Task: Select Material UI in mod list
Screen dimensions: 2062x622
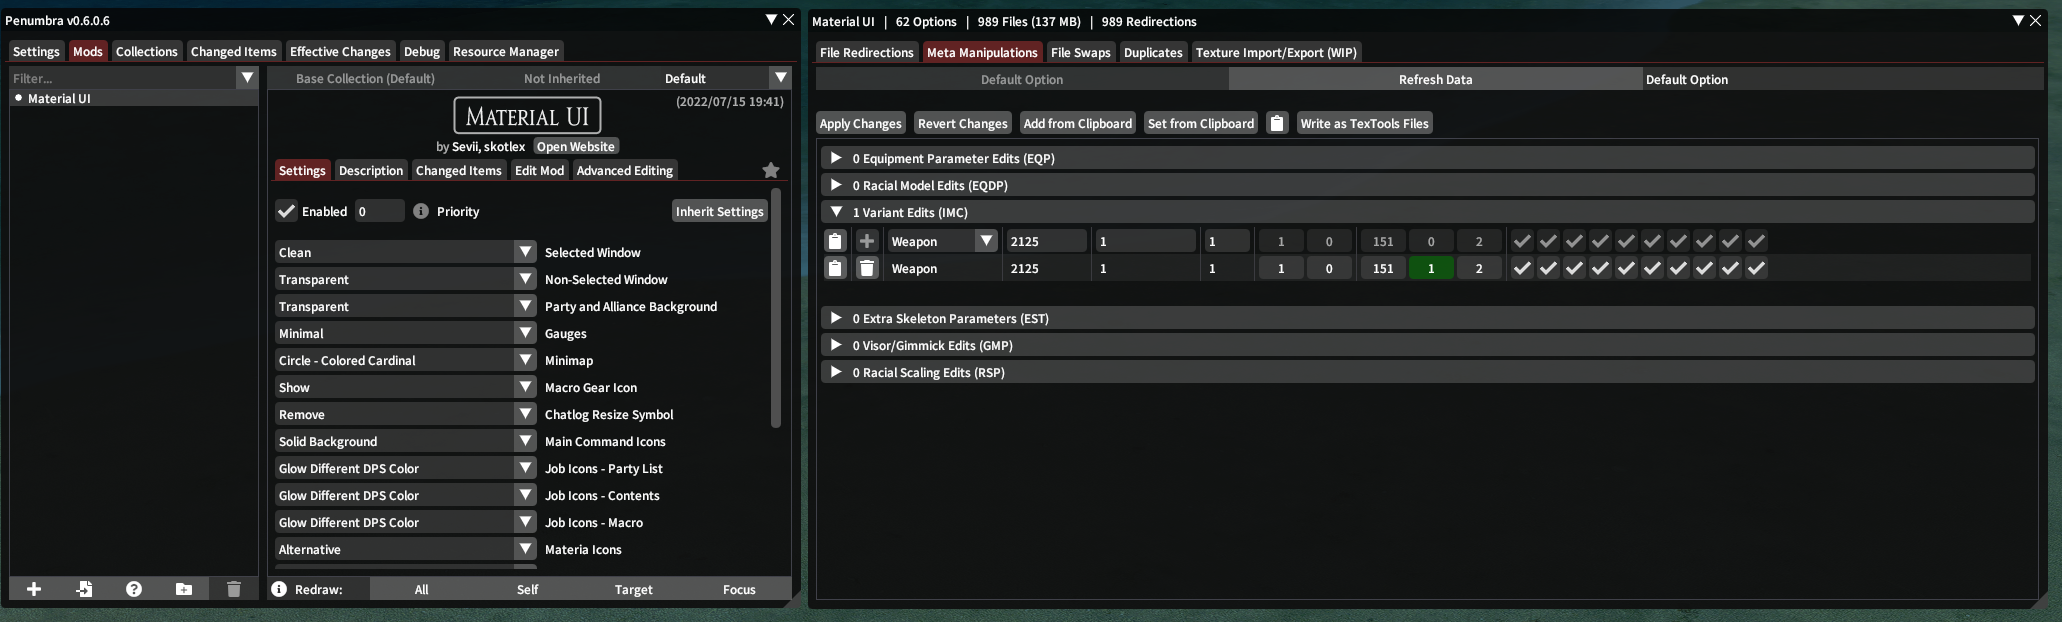Action: 134,98
